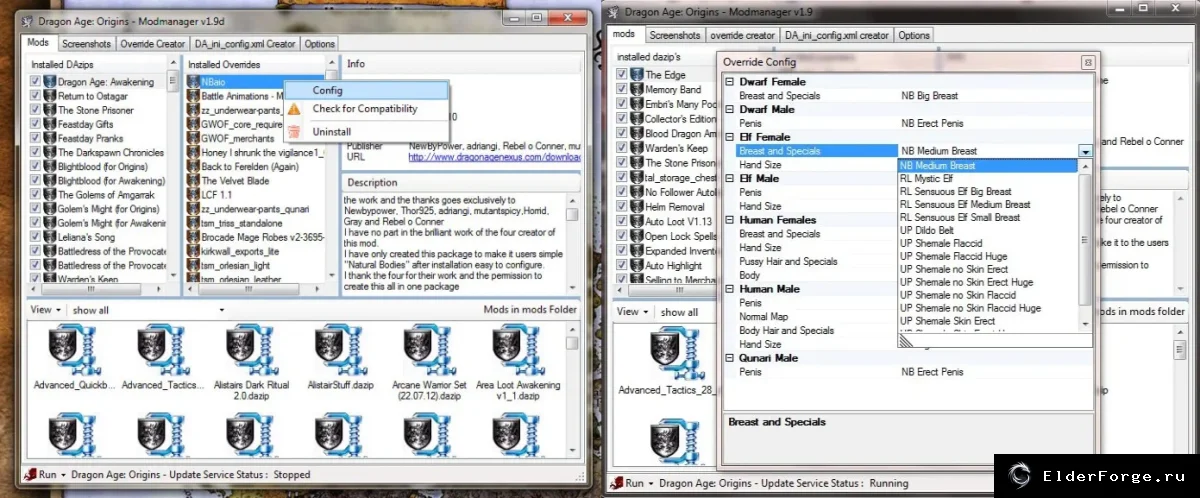Click the Return to Ostagar mod icon
This screenshot has height=498, width=1200.
tap(50, 96)
